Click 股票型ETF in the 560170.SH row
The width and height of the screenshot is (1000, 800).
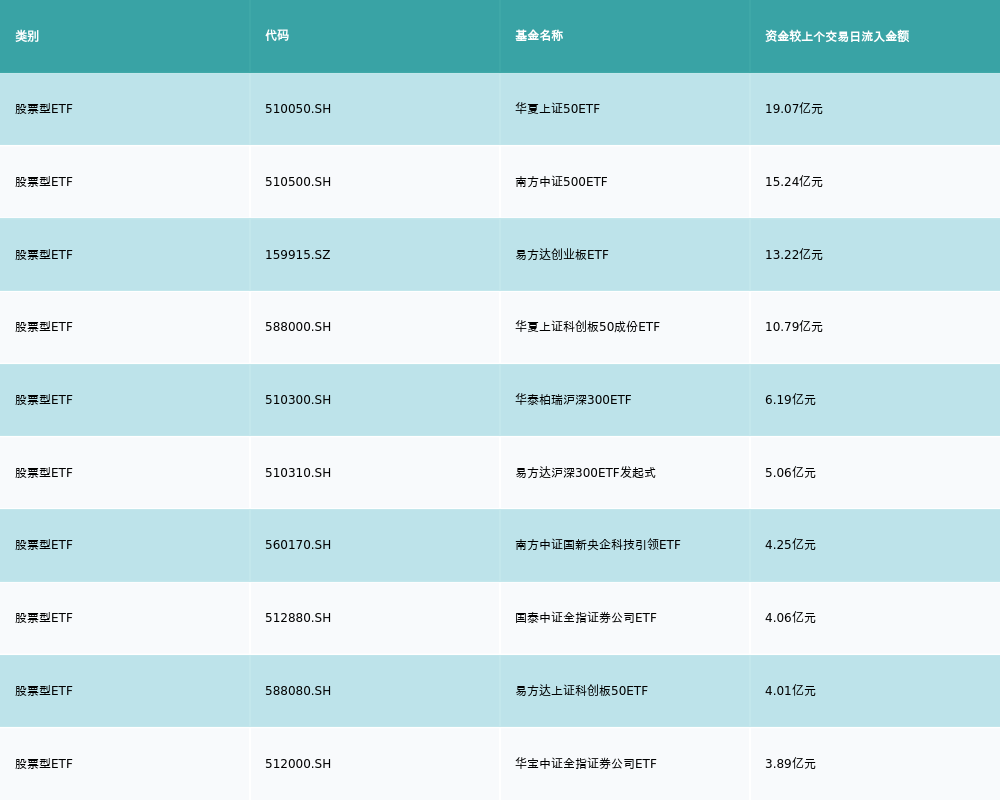click(44, 545)
